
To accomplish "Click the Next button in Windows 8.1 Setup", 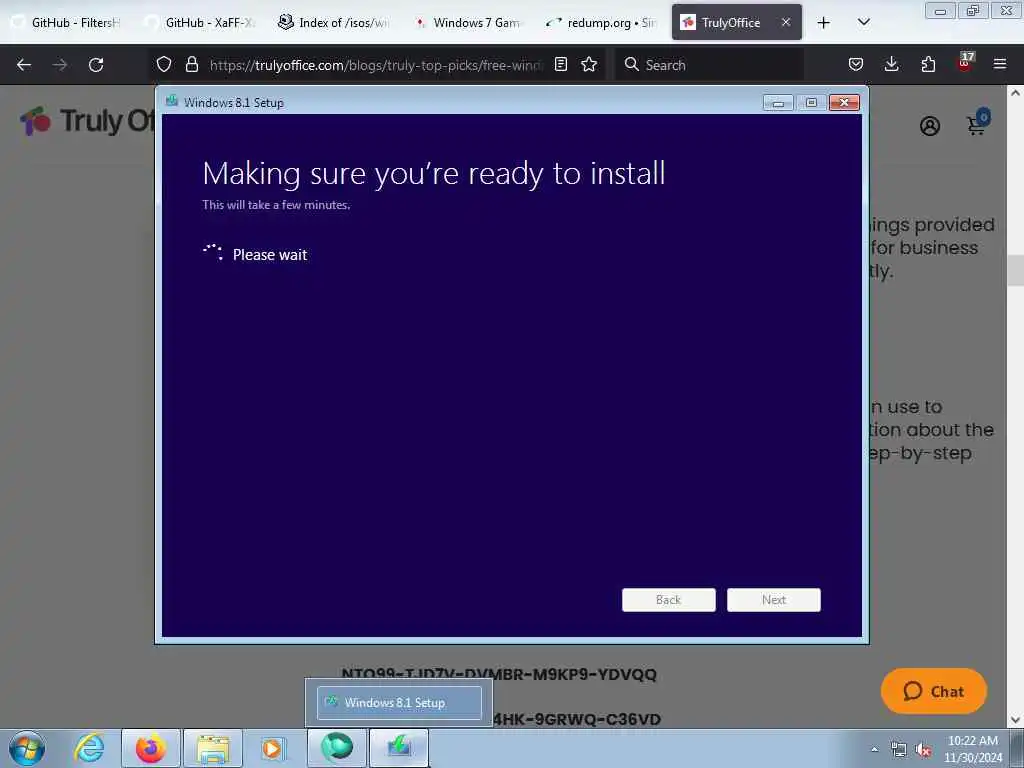I will (x=774, y=600).
